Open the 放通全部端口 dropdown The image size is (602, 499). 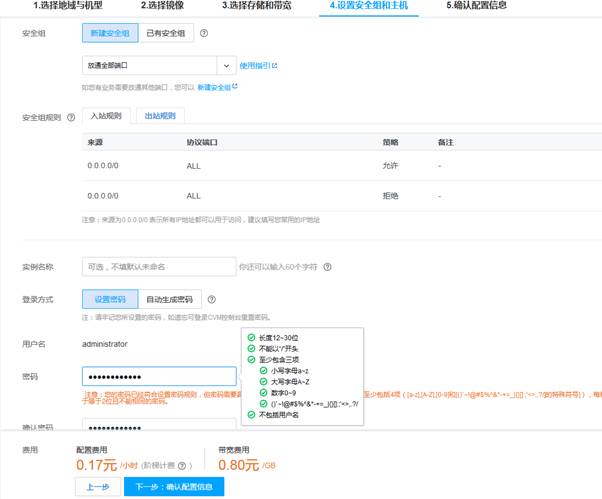point(158,65)
